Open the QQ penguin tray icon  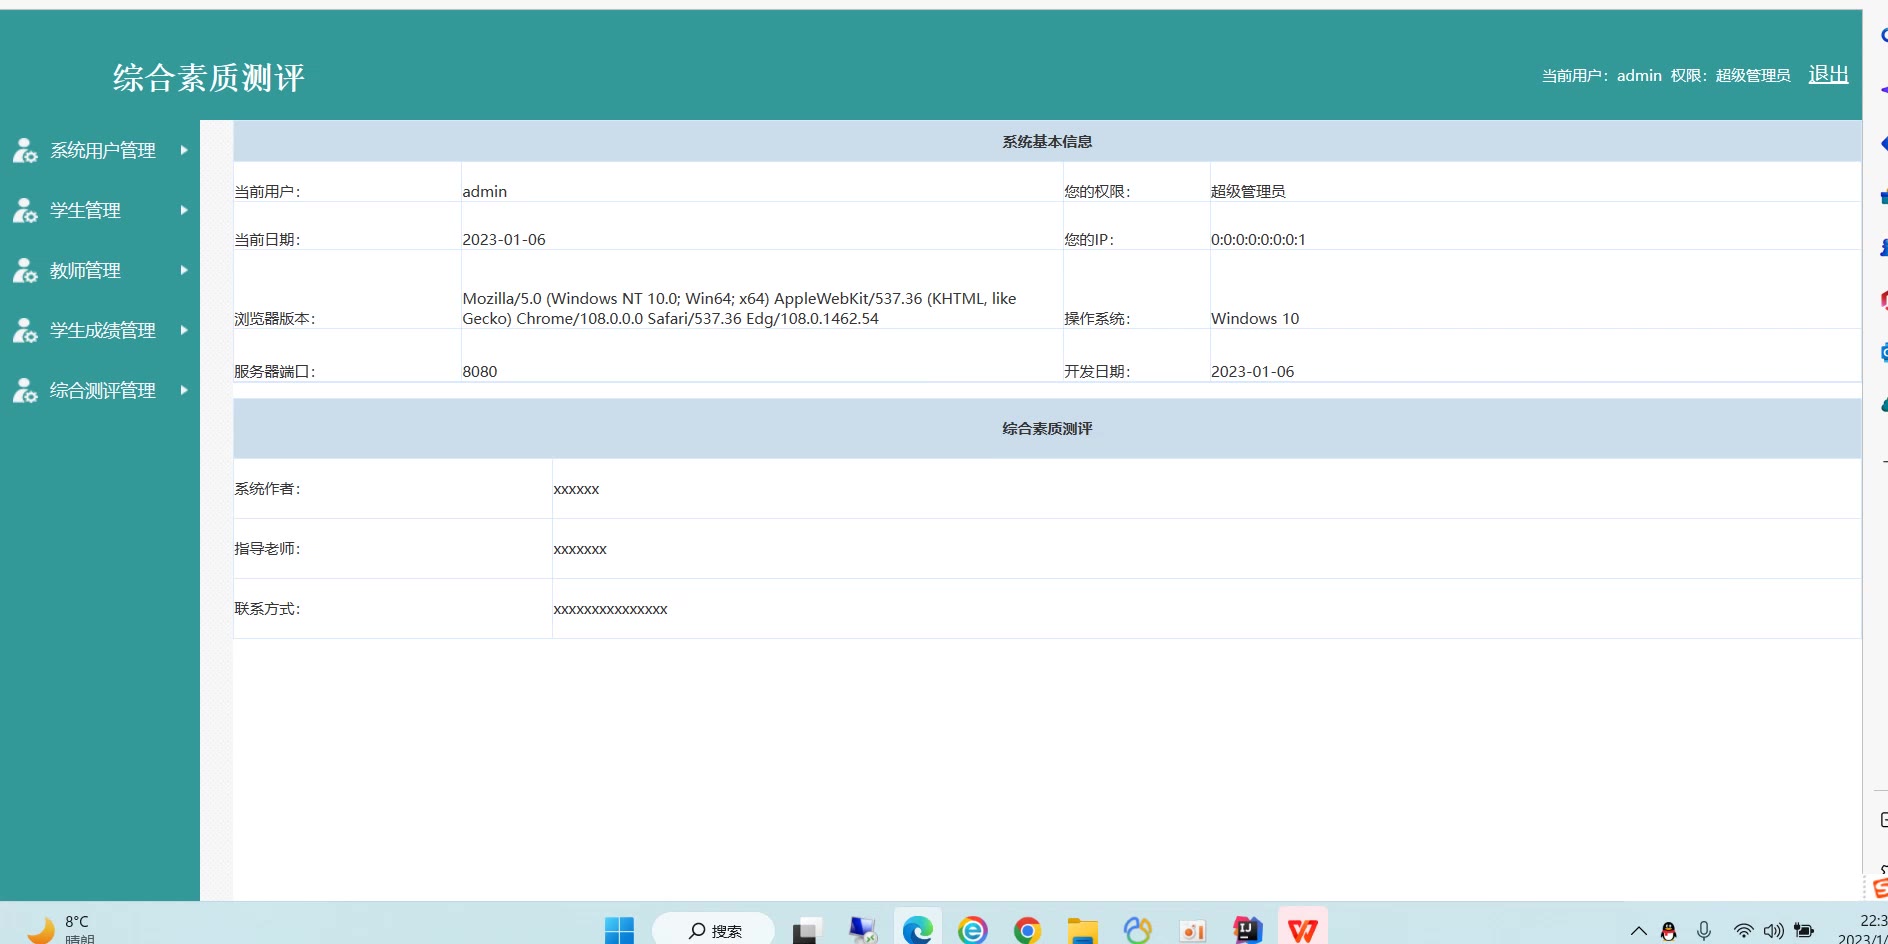pos(1668,931)
